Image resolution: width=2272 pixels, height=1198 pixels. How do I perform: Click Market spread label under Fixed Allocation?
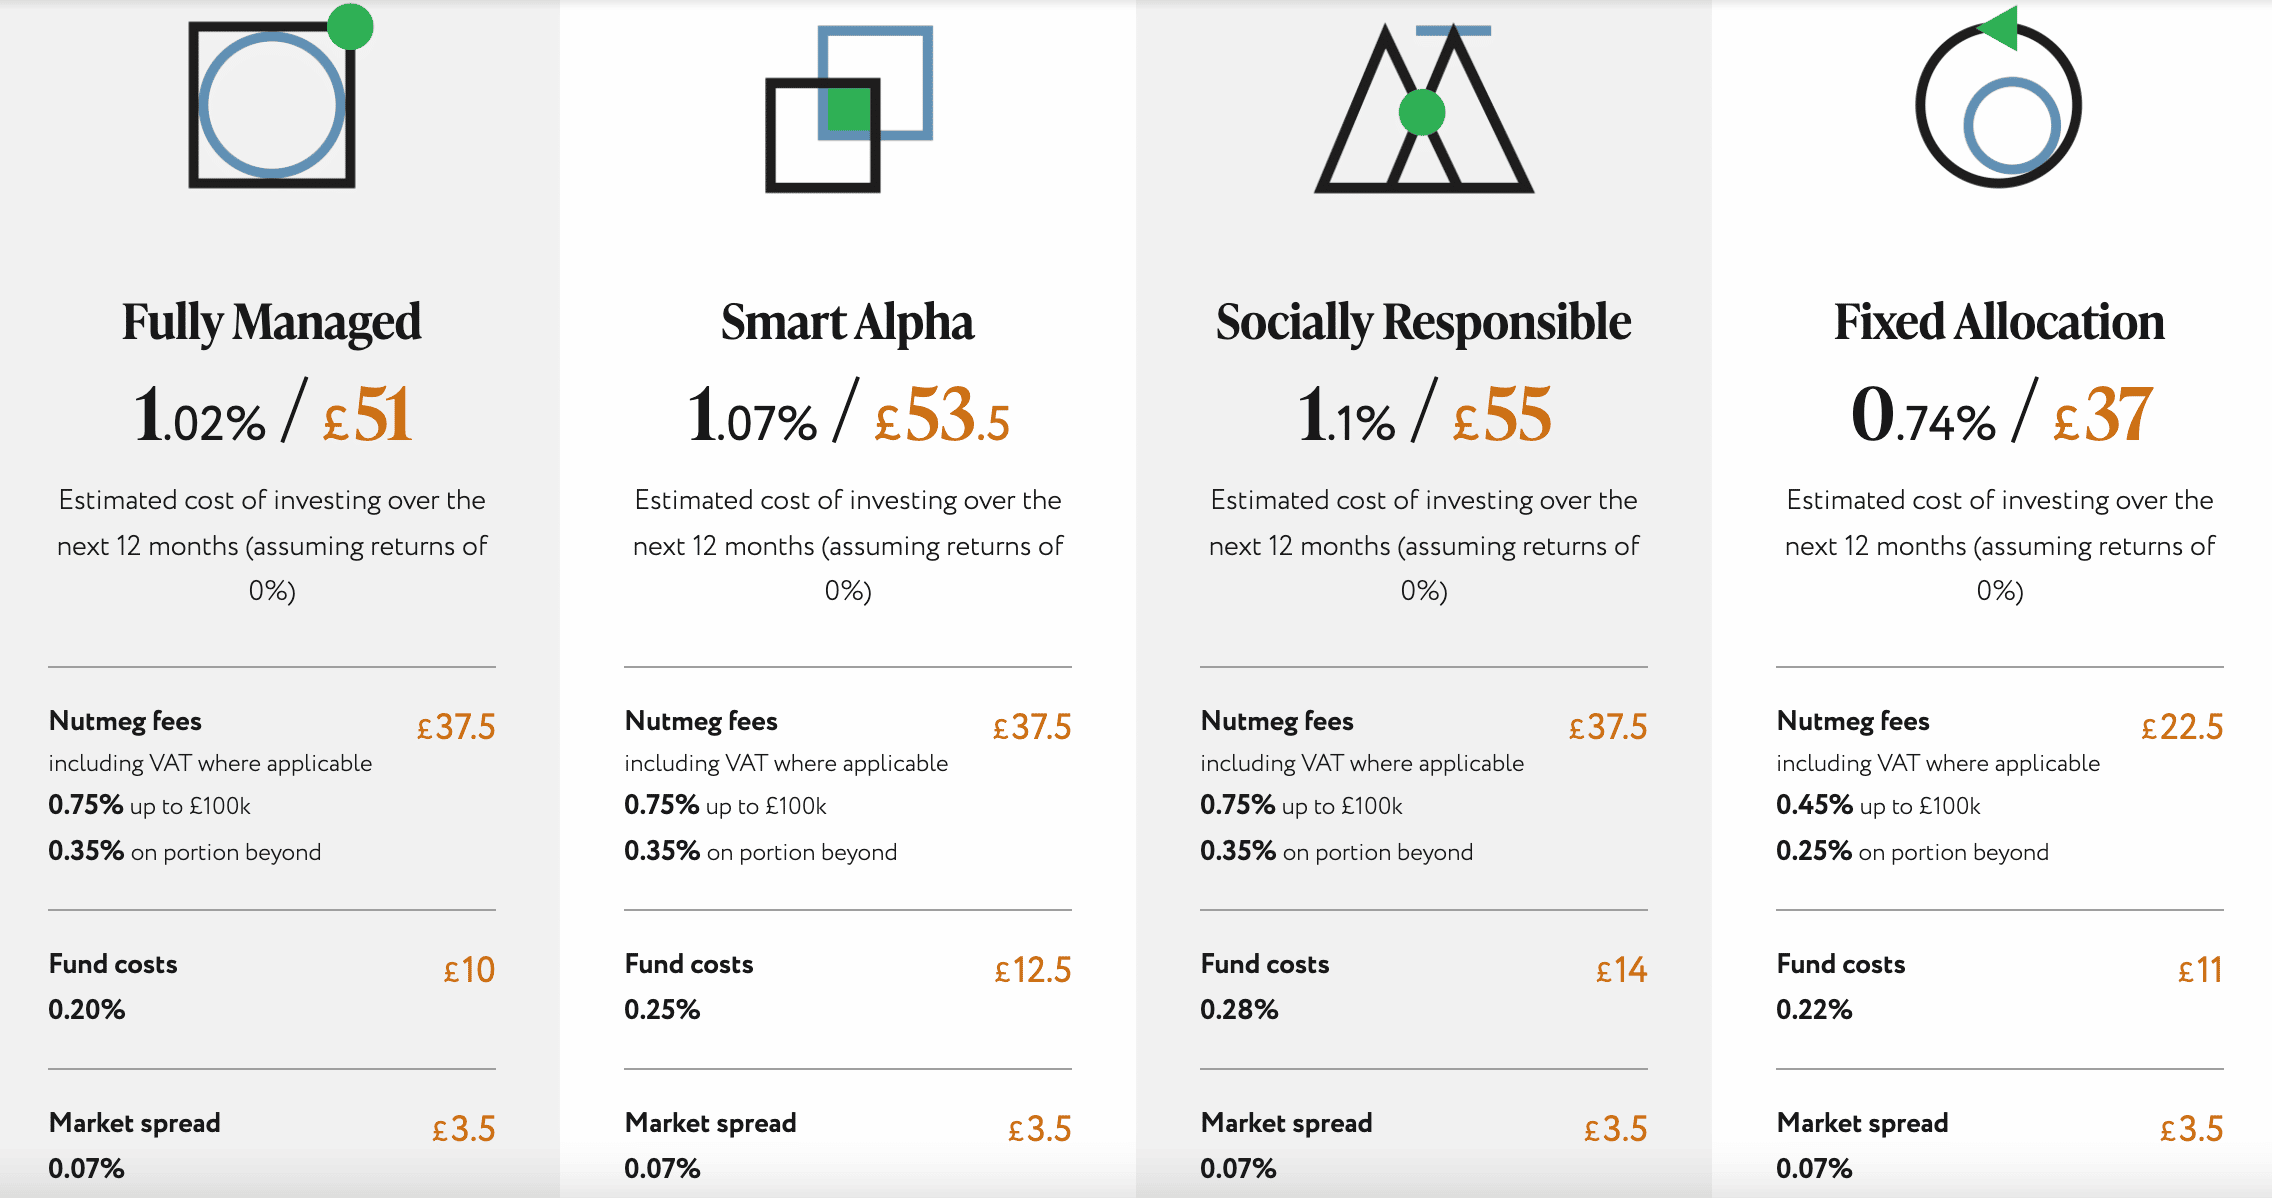1862,1123
